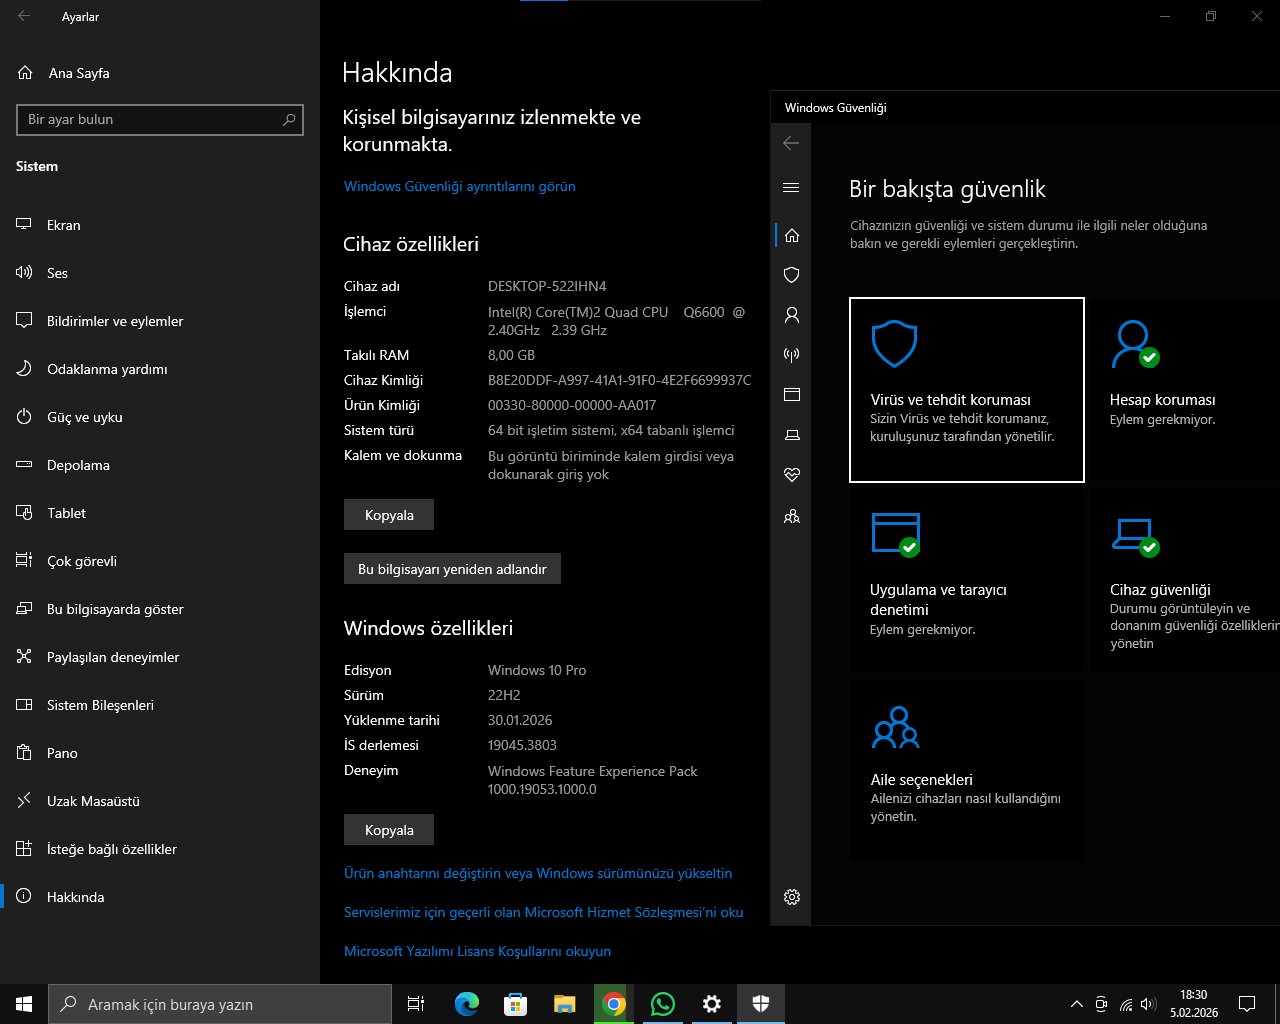Open device health heart icon in sidebar
Viewport: 1280px width, 1024px height.
point(792,475)
